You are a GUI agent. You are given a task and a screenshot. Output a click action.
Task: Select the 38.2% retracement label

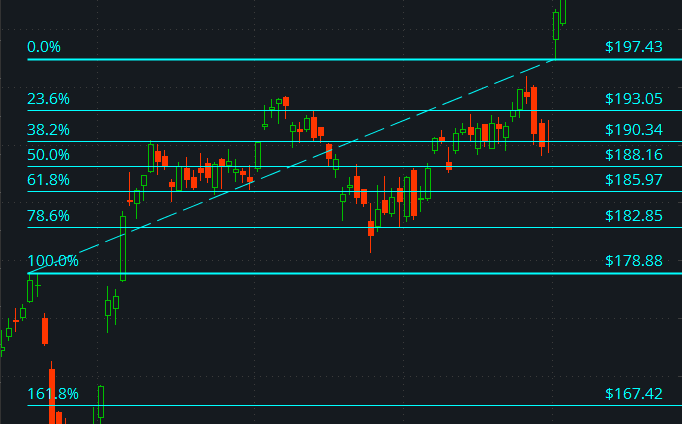[48, 130]
